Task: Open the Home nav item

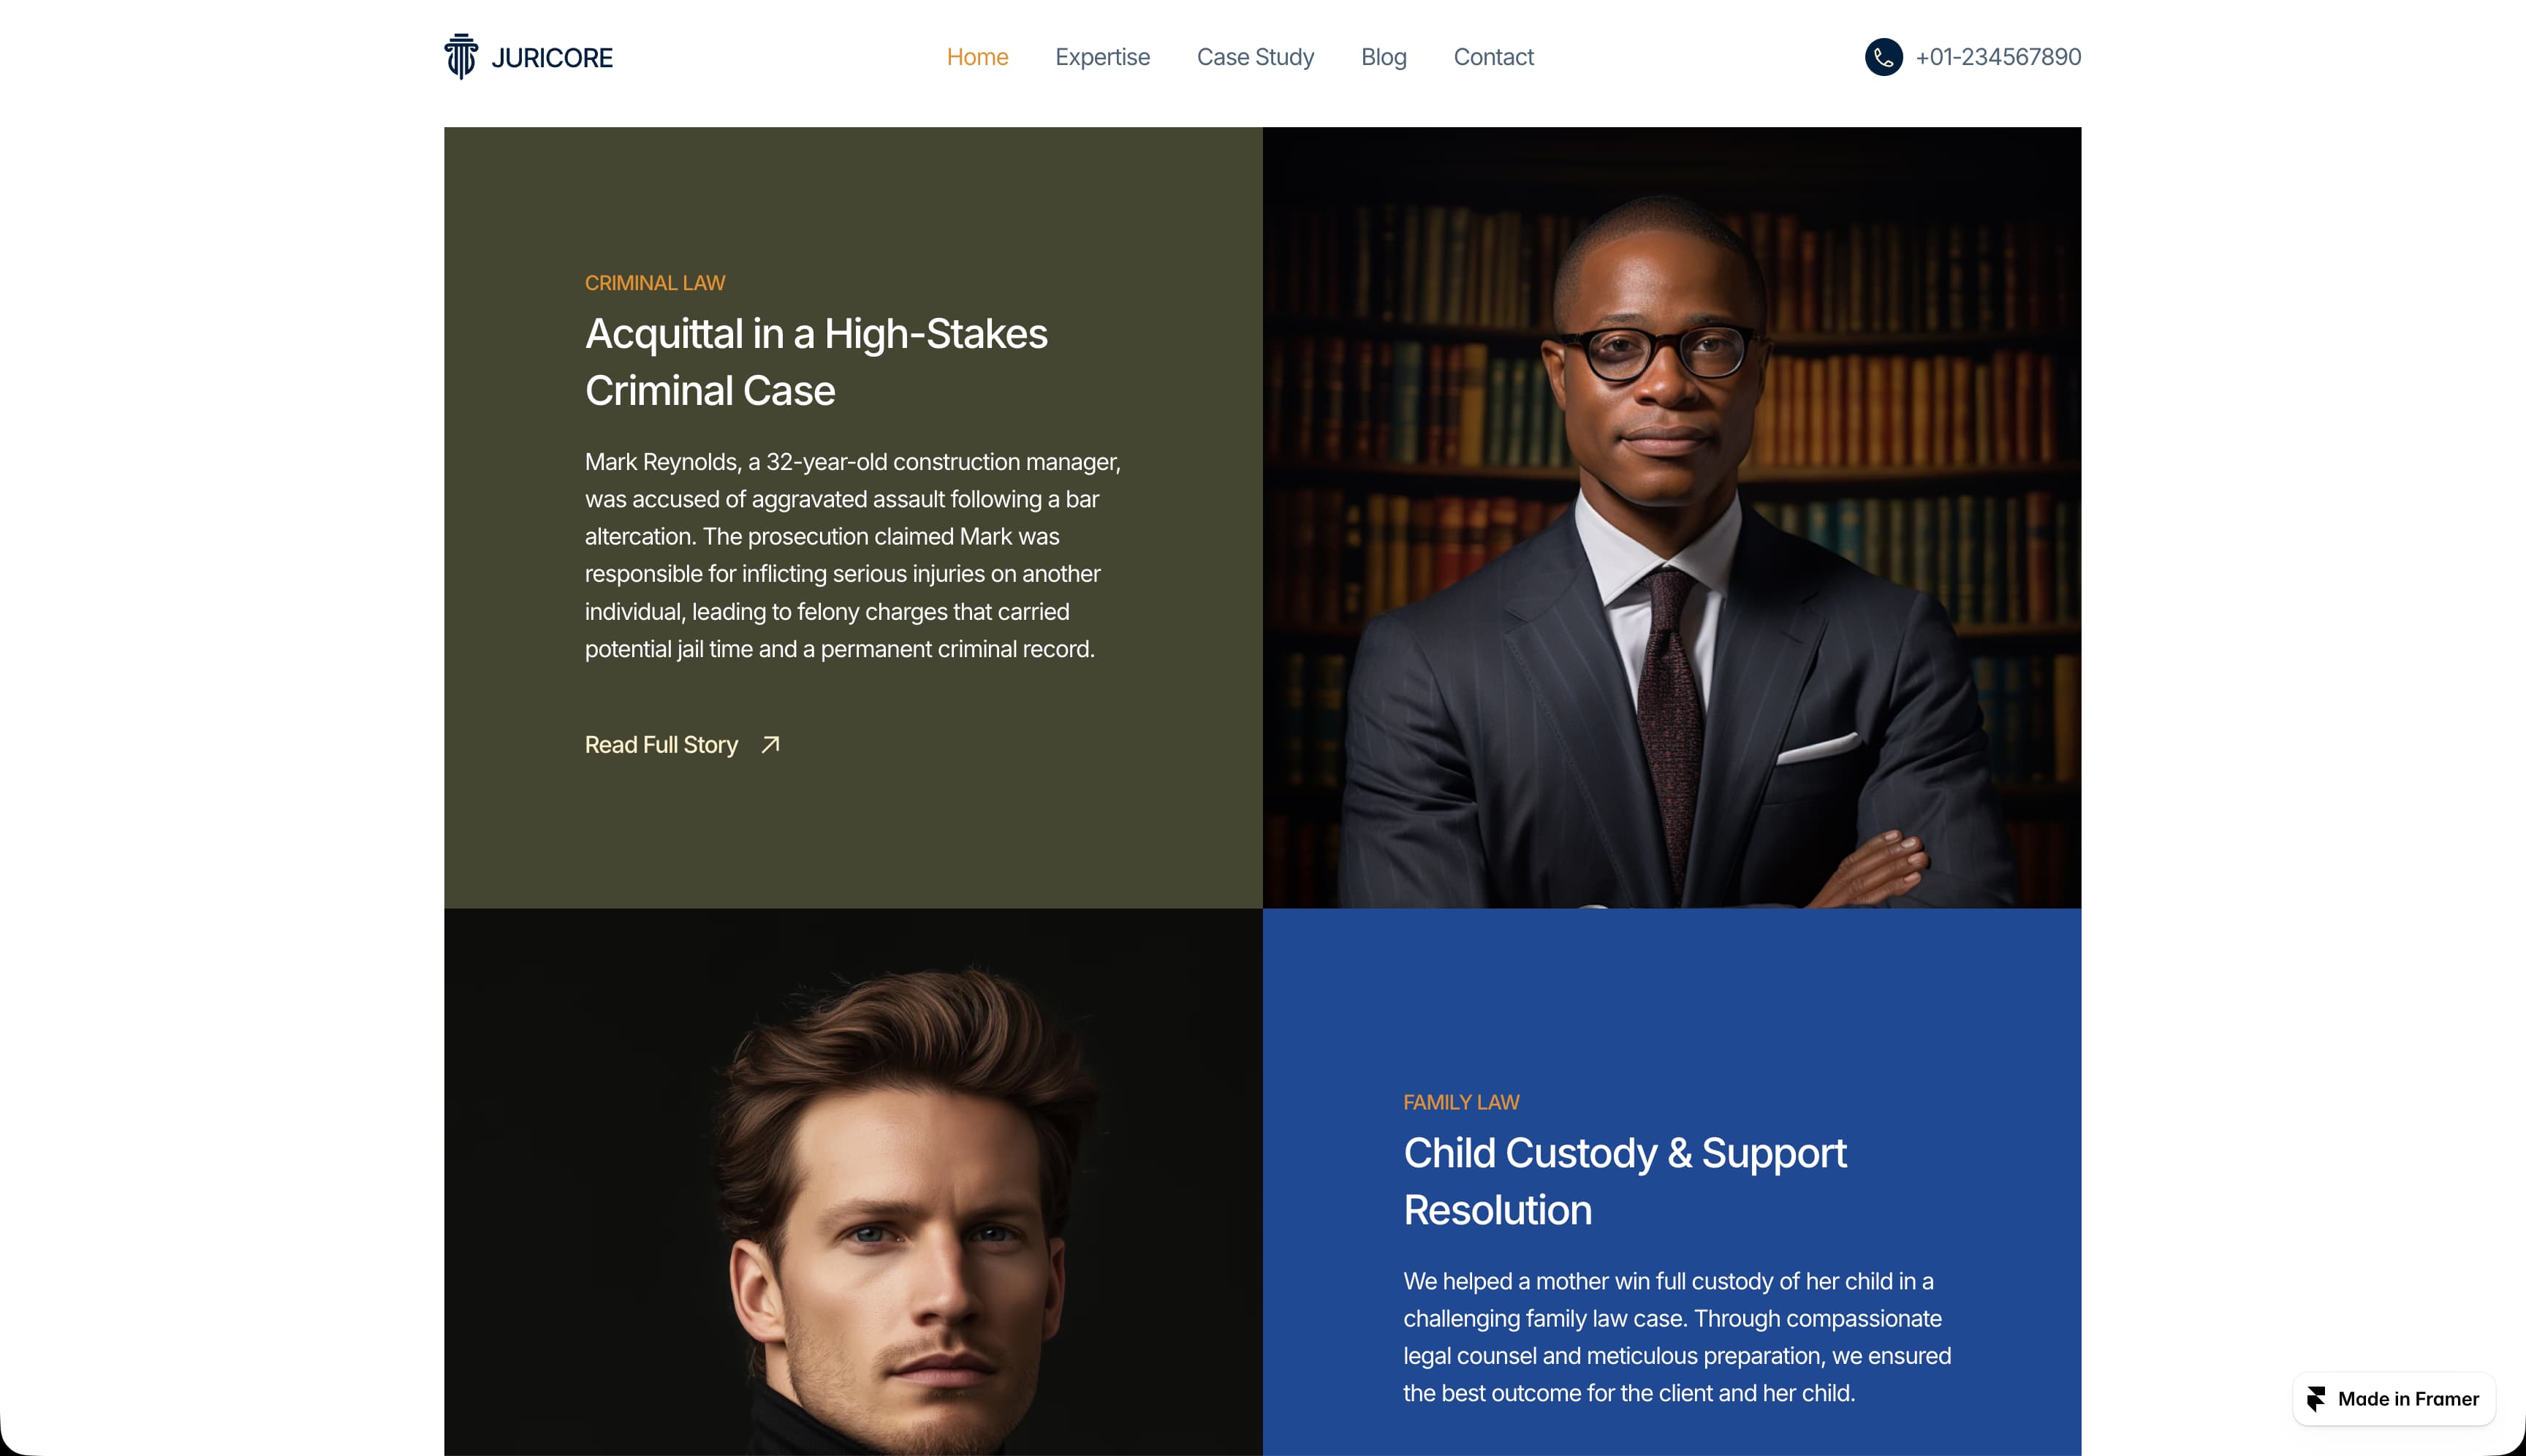Action: (977, 57)
